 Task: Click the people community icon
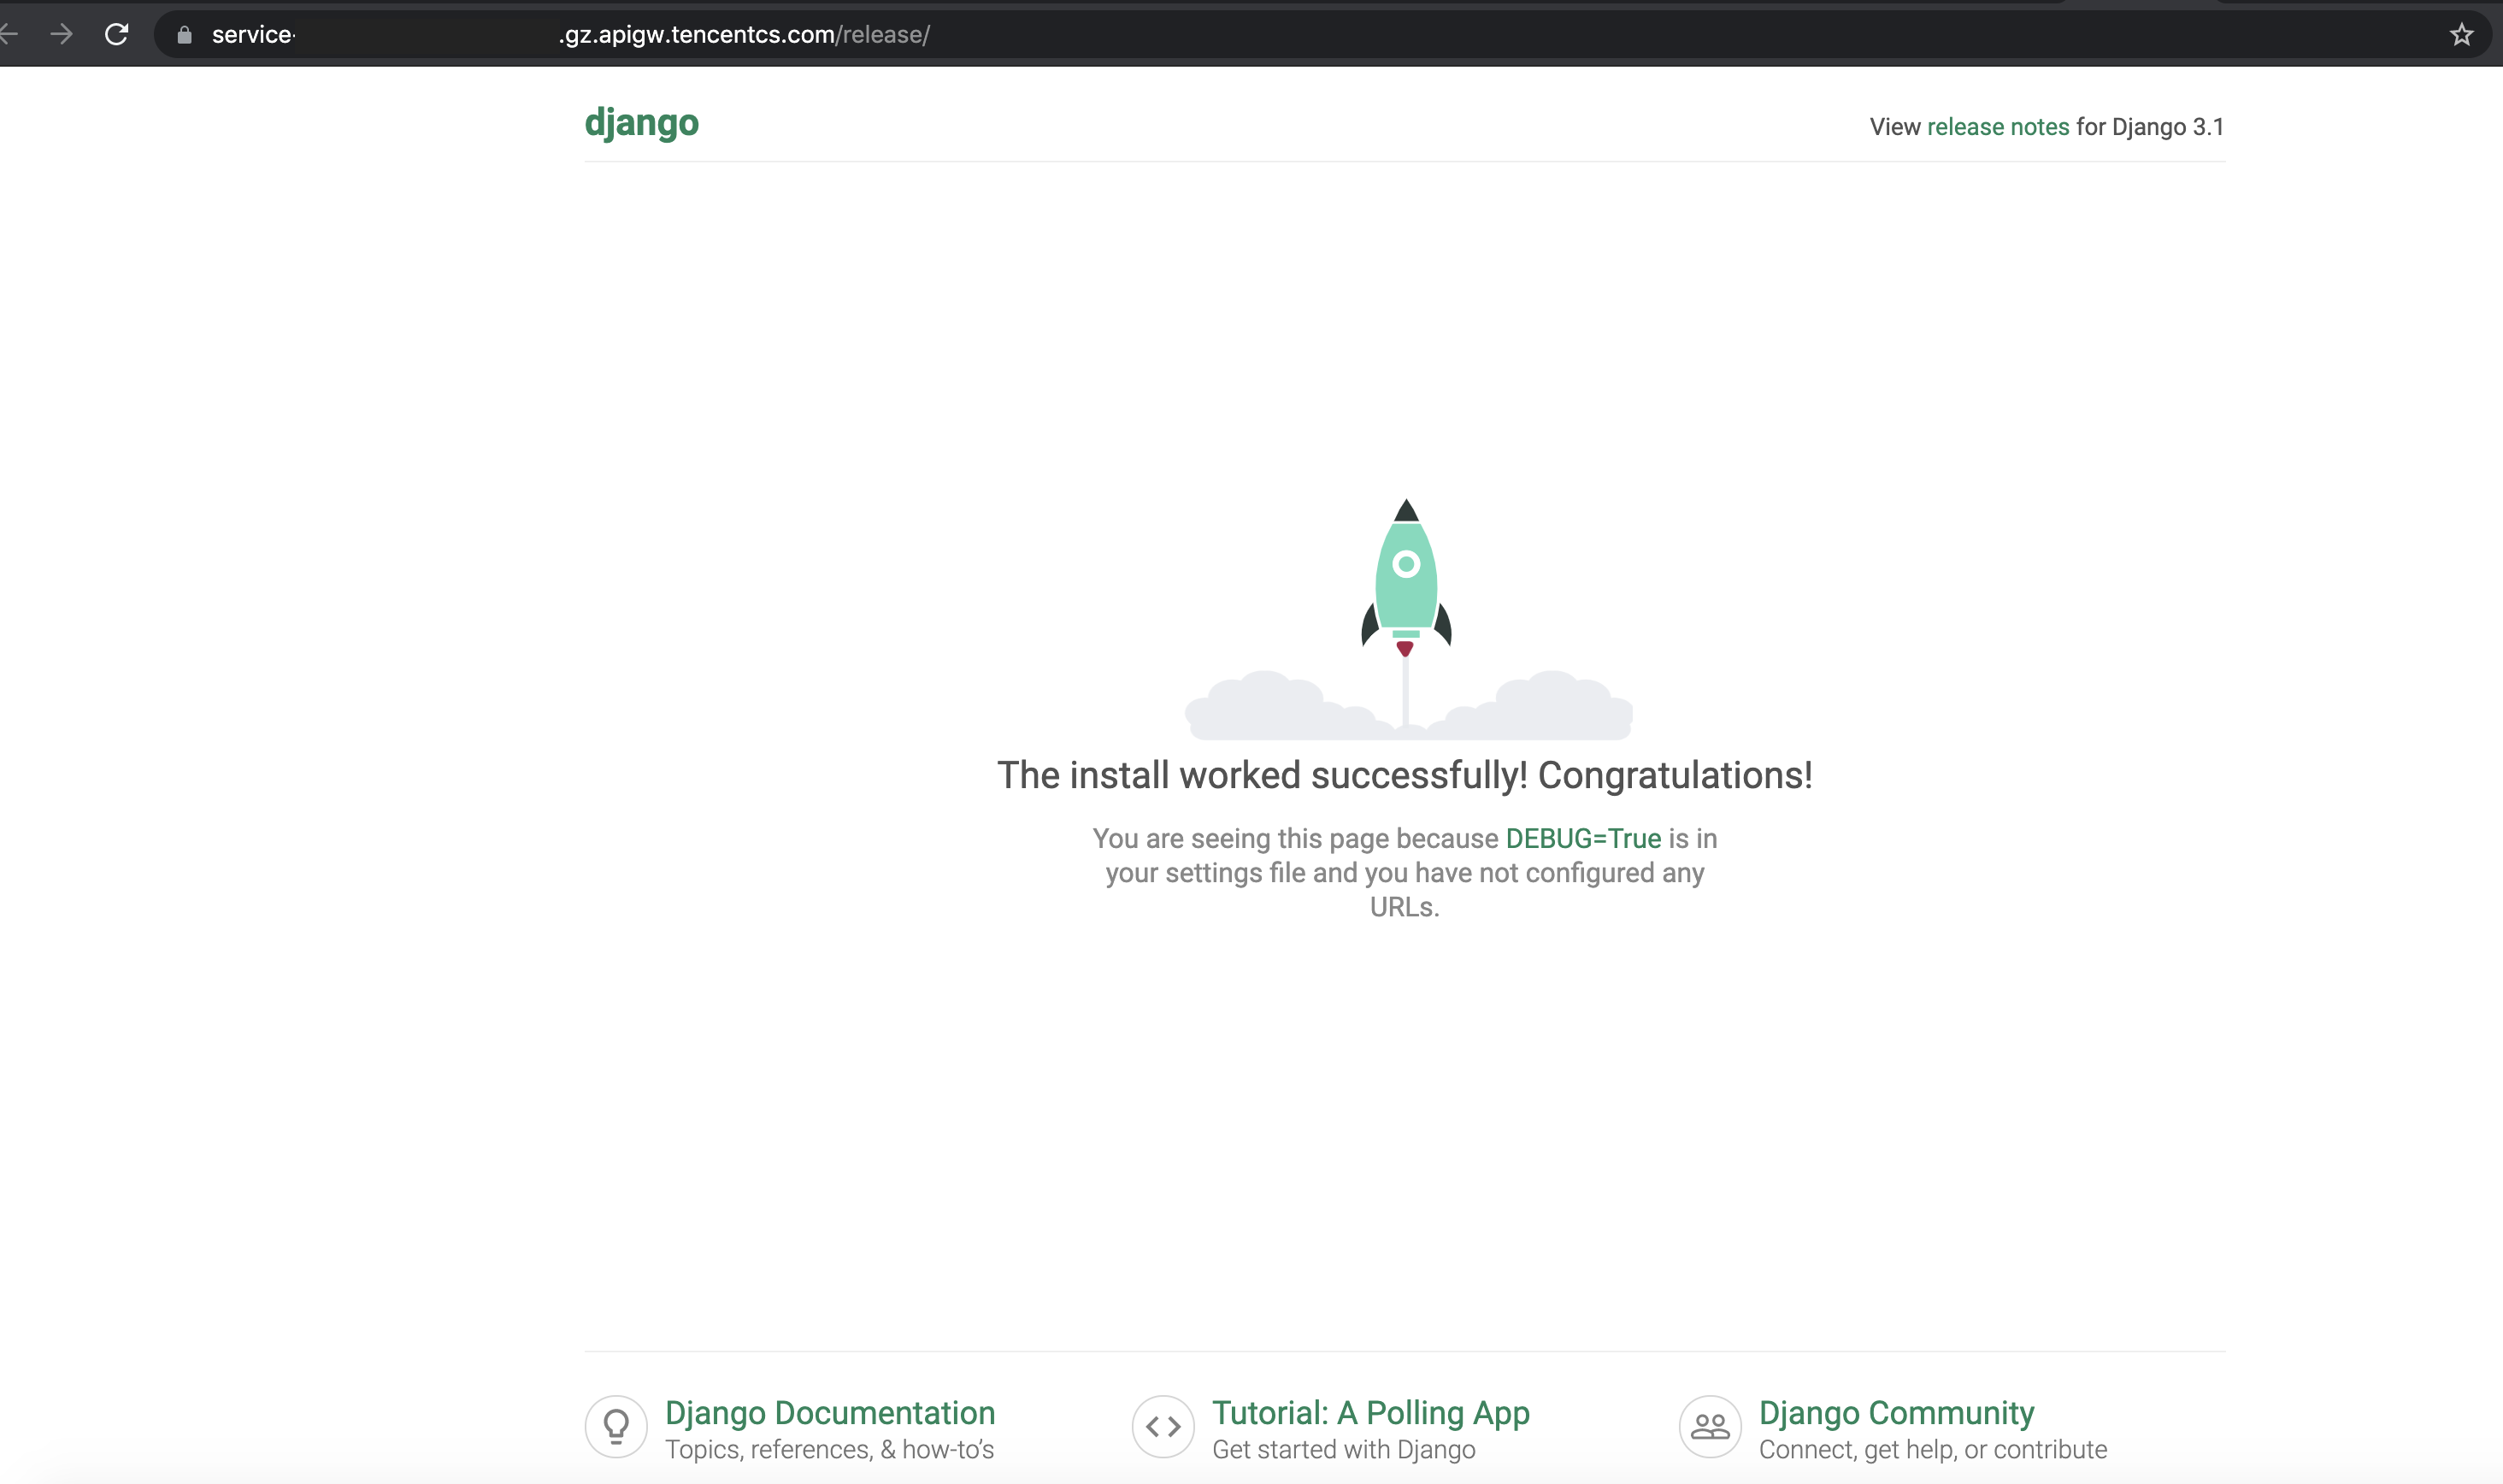coord(1710,1426)
